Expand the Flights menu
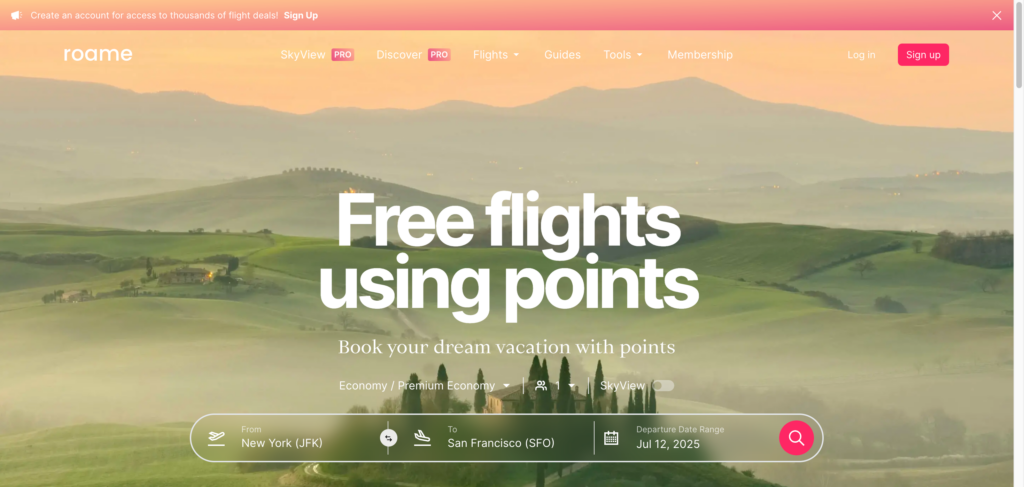 click(x=496, y=55)
